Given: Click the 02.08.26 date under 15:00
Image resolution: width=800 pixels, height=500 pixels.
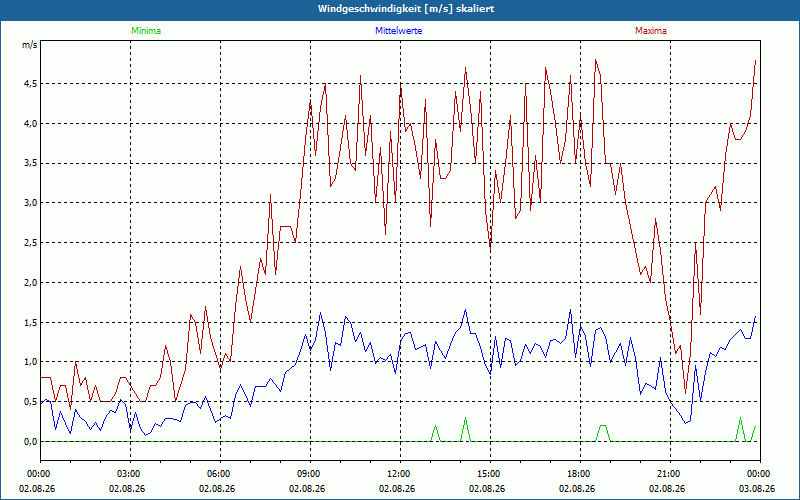Looking at the screenshot, I should 487,489.
